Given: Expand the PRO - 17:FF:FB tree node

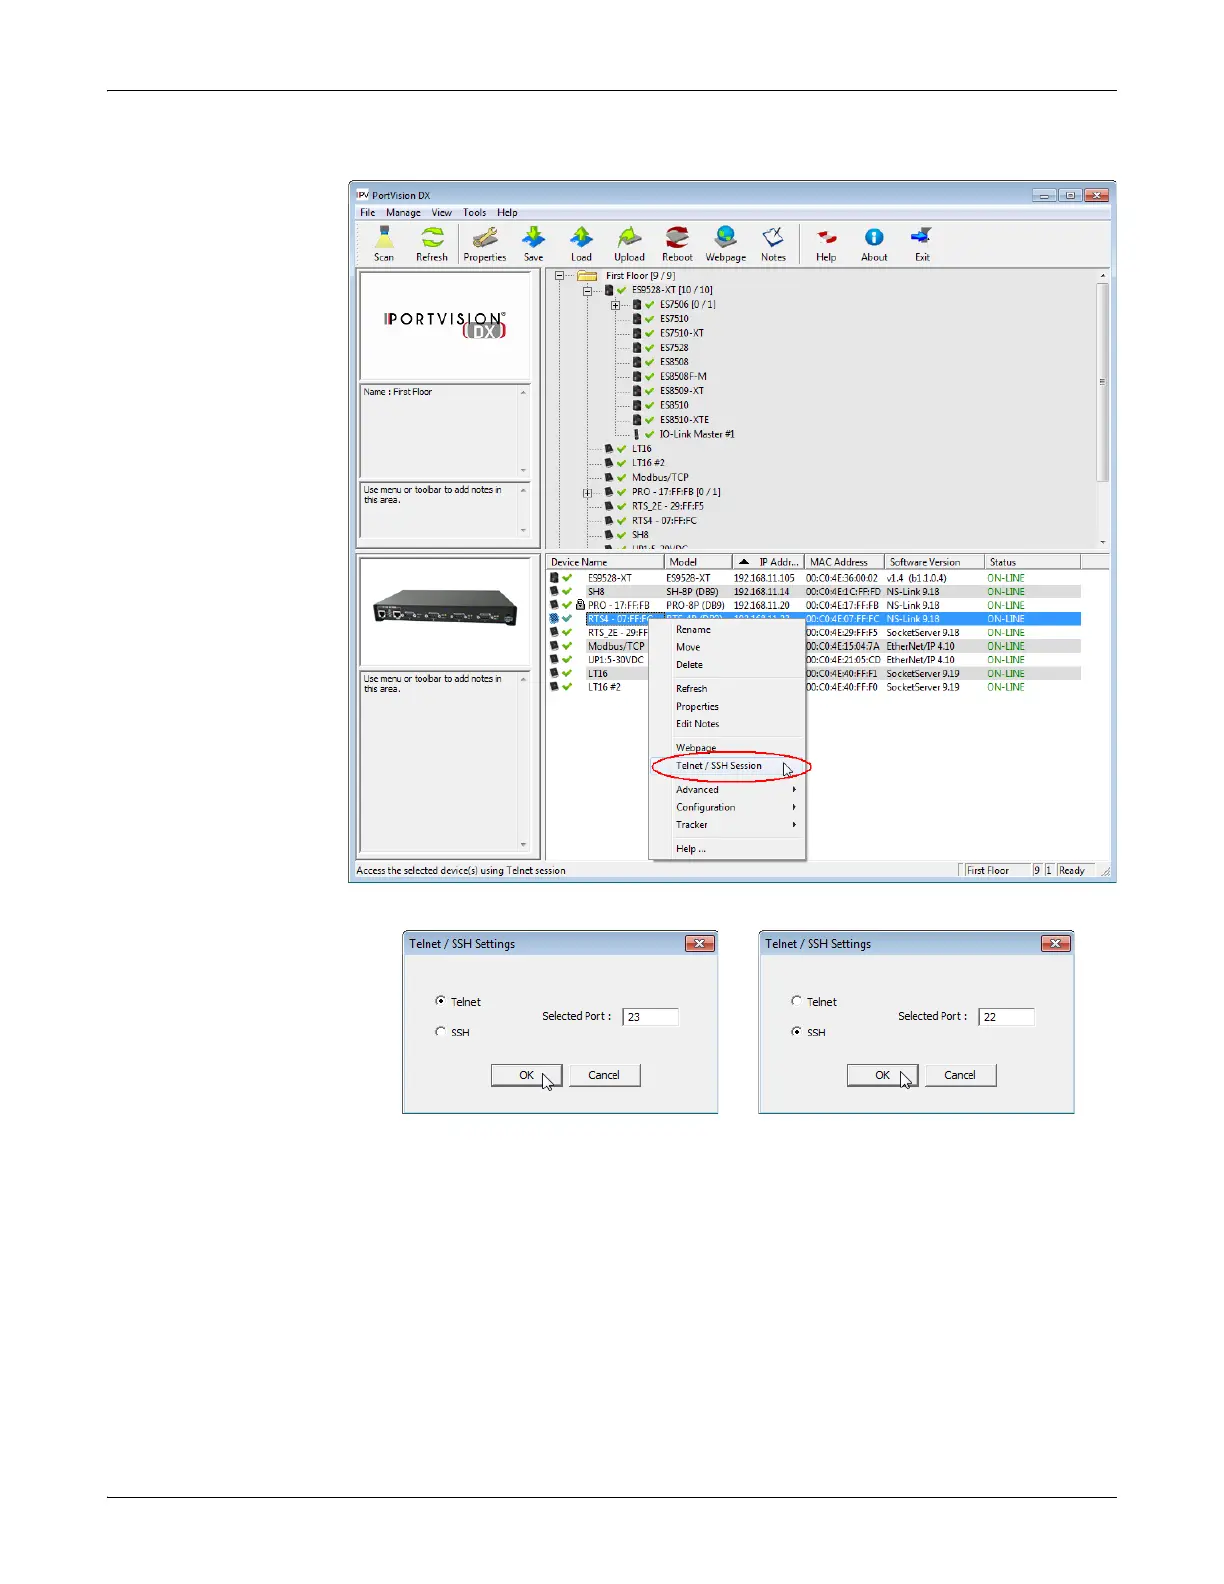Looking at the screenshot, I should (587, 493).
